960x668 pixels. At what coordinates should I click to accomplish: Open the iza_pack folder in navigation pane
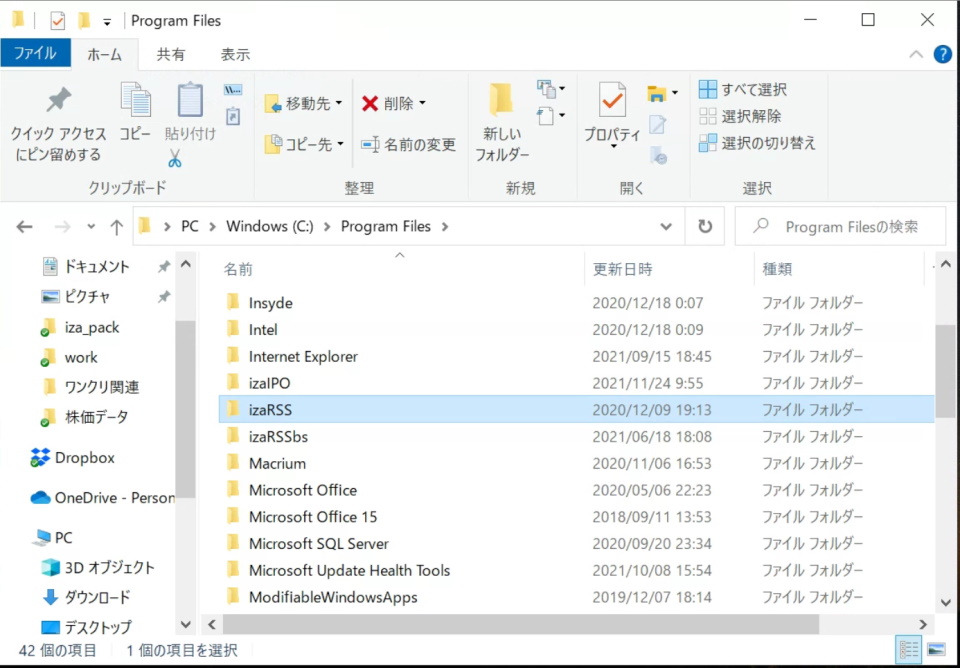point(80,328)
